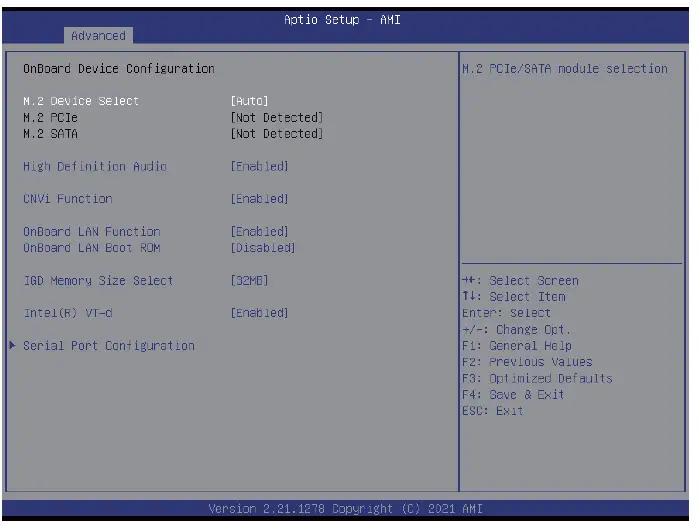Click the Select Screen key hint
699x521 pixels.
pos(520,281)
